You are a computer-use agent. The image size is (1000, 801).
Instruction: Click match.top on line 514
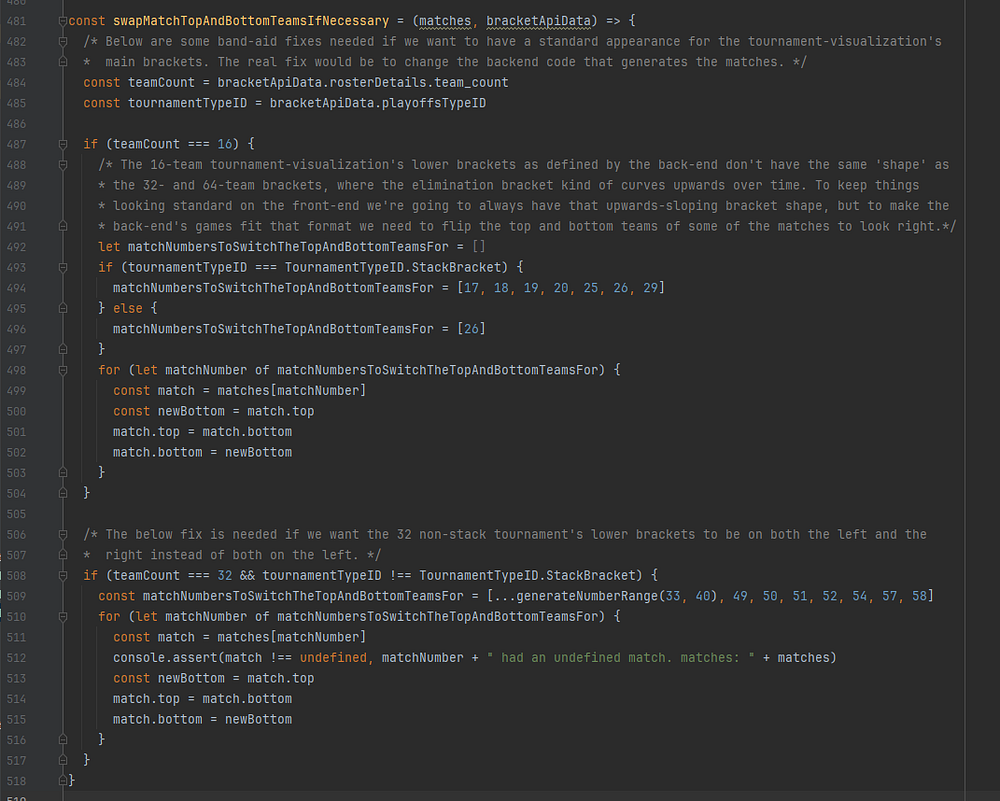pos(147,699)
